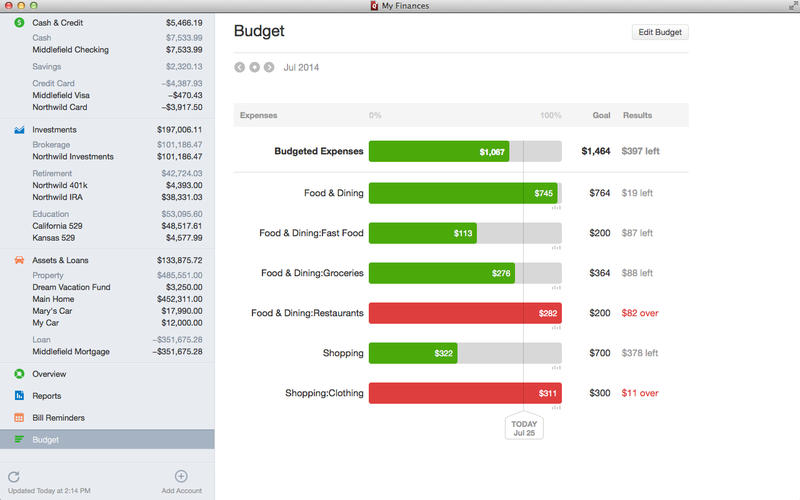Click mini chart icon under Restaurants bar
800x500 pixels.
(556, 328)
